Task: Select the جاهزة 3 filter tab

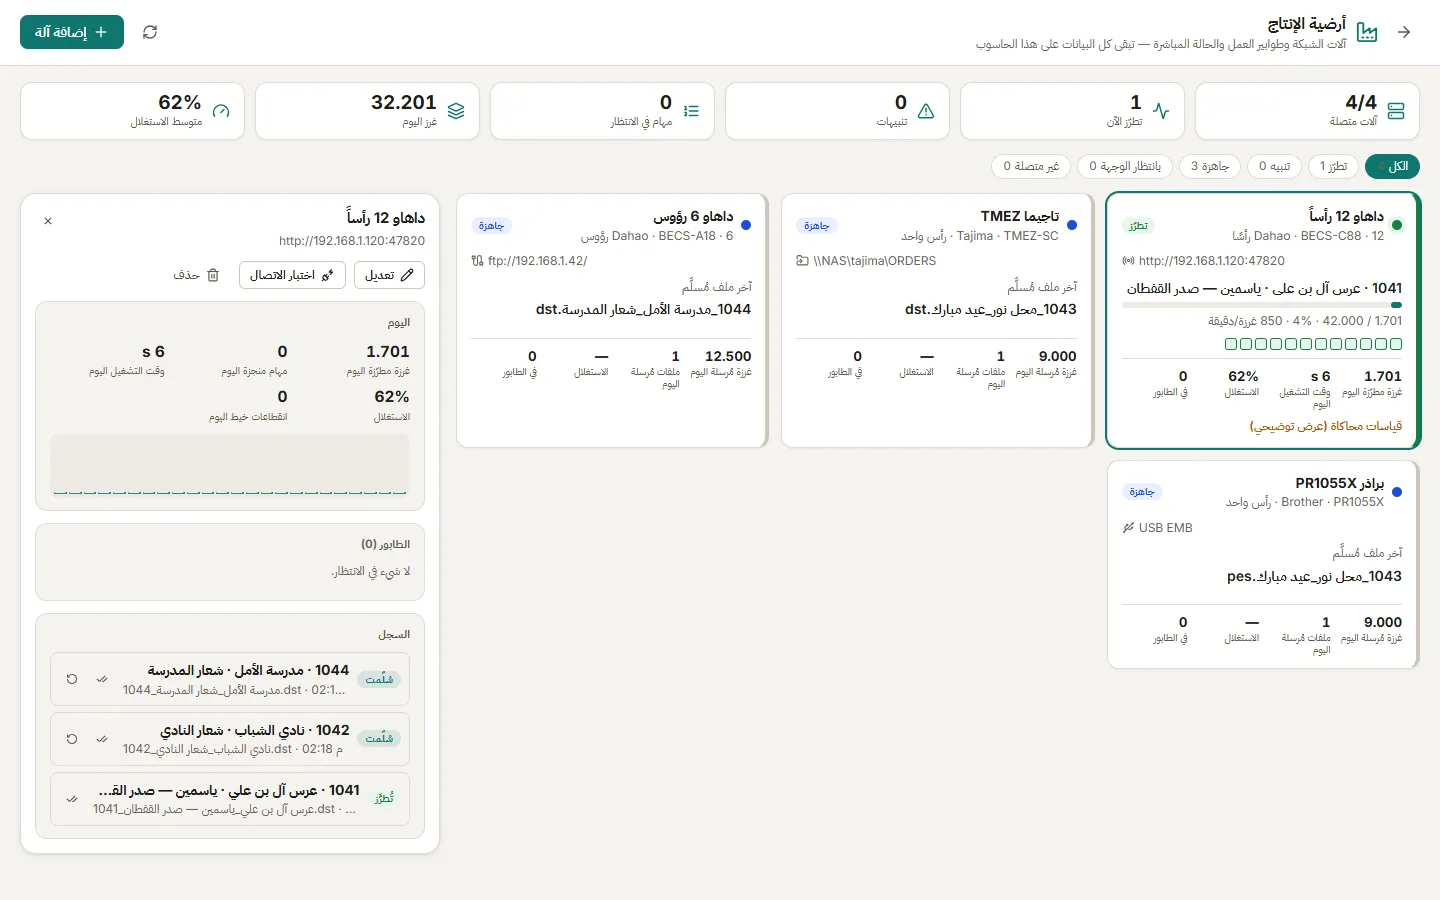Action: point(1210,166)
